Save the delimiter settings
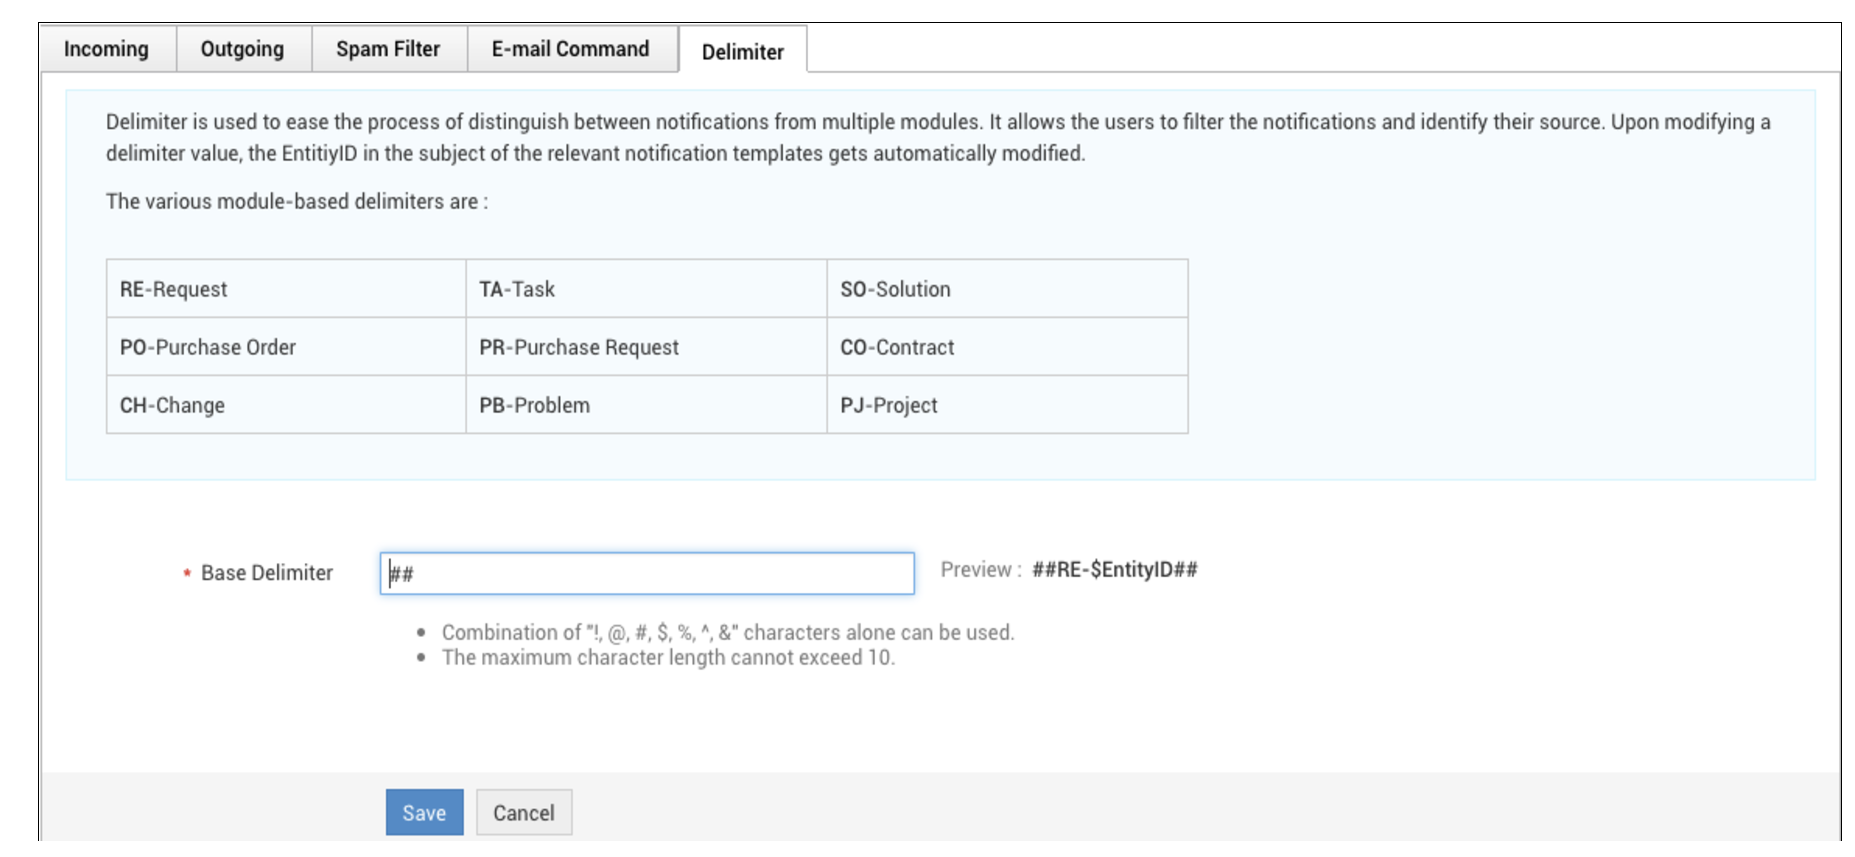 click(424, 812)
